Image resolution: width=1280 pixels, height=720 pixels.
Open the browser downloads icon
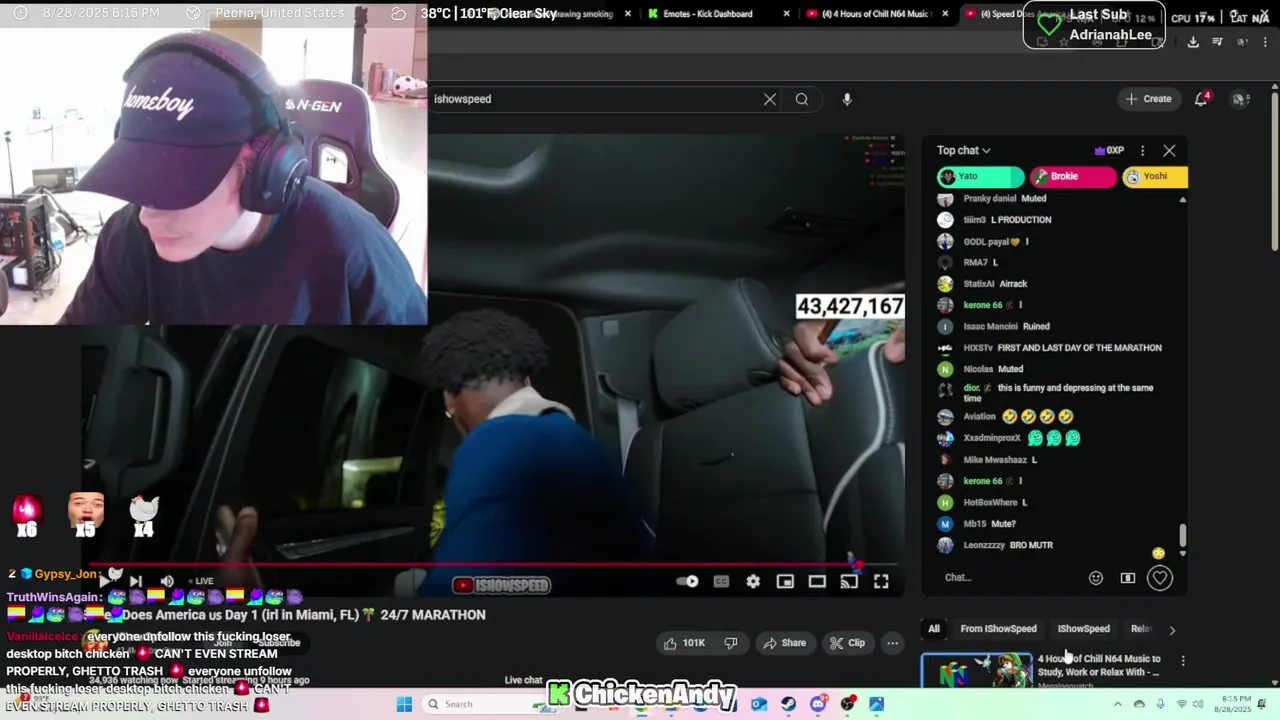click(1193, 42)
